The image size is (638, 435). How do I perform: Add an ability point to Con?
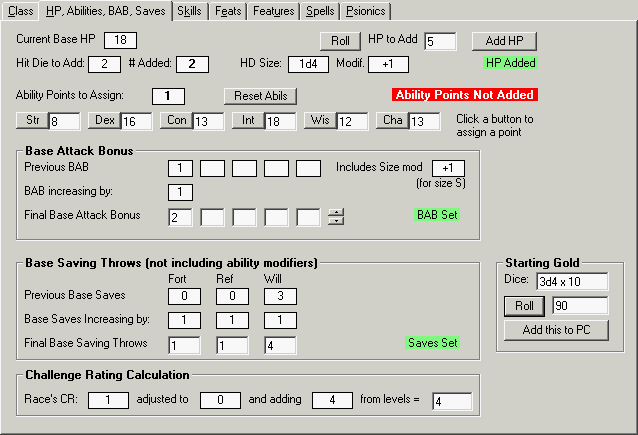(176, 121)
